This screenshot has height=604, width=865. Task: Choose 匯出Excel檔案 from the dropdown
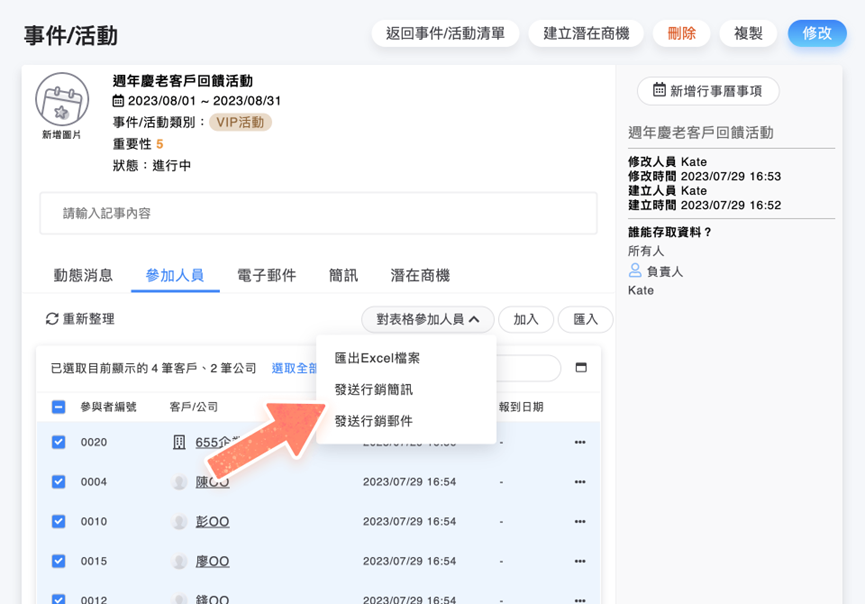pos(377,358)
